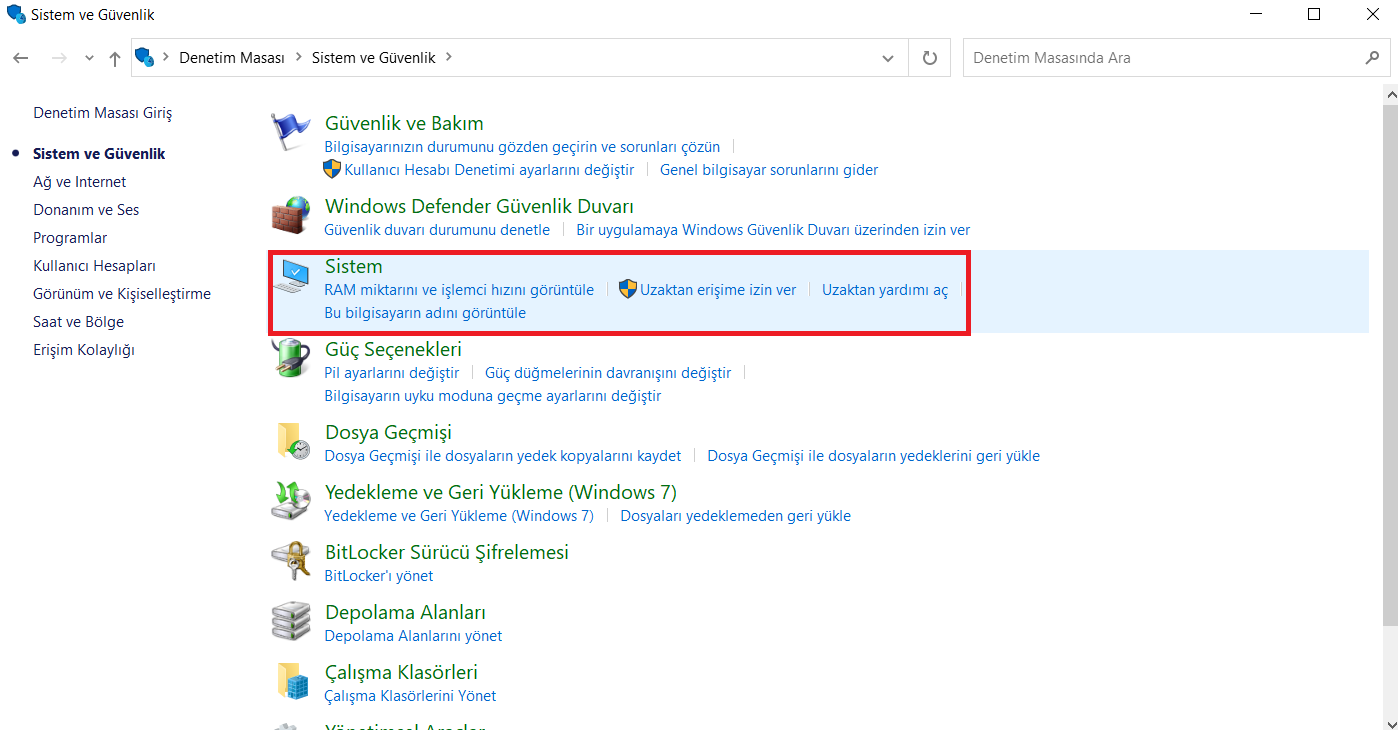Viewport: 1398px width, 730px height.
Task: Click the Control Panel icon in address bar
Action: 145,58
